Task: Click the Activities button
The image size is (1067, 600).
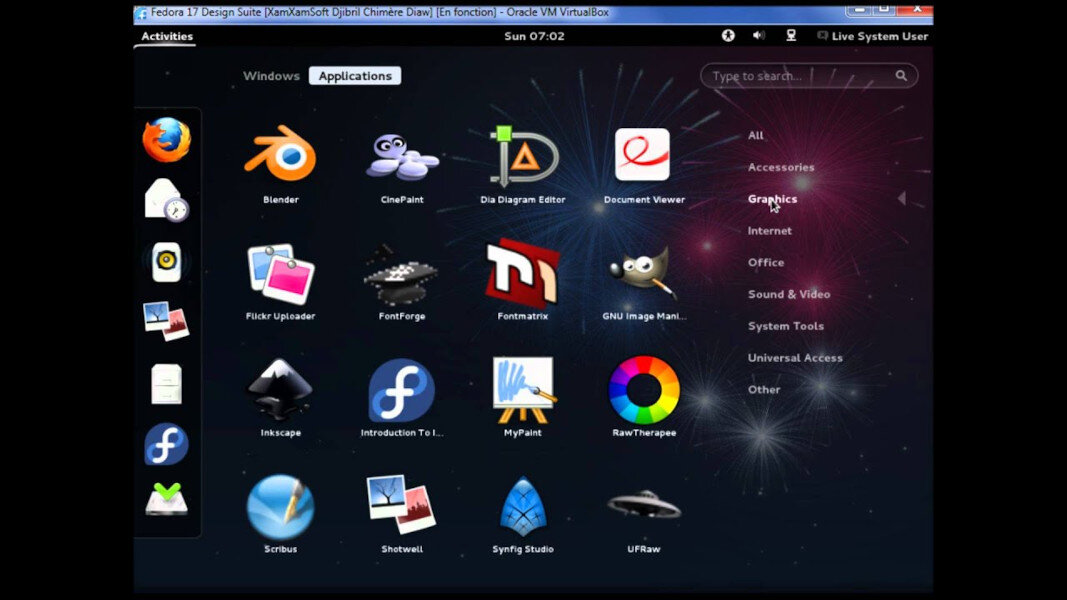Action: [167, 36]
